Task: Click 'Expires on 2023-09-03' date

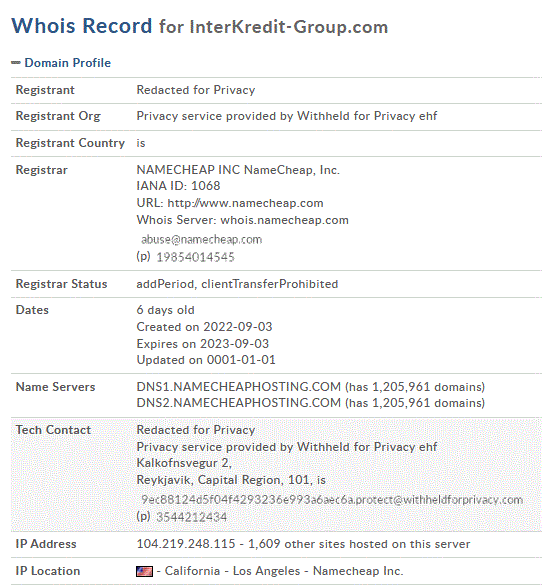Action: (203, 343)
